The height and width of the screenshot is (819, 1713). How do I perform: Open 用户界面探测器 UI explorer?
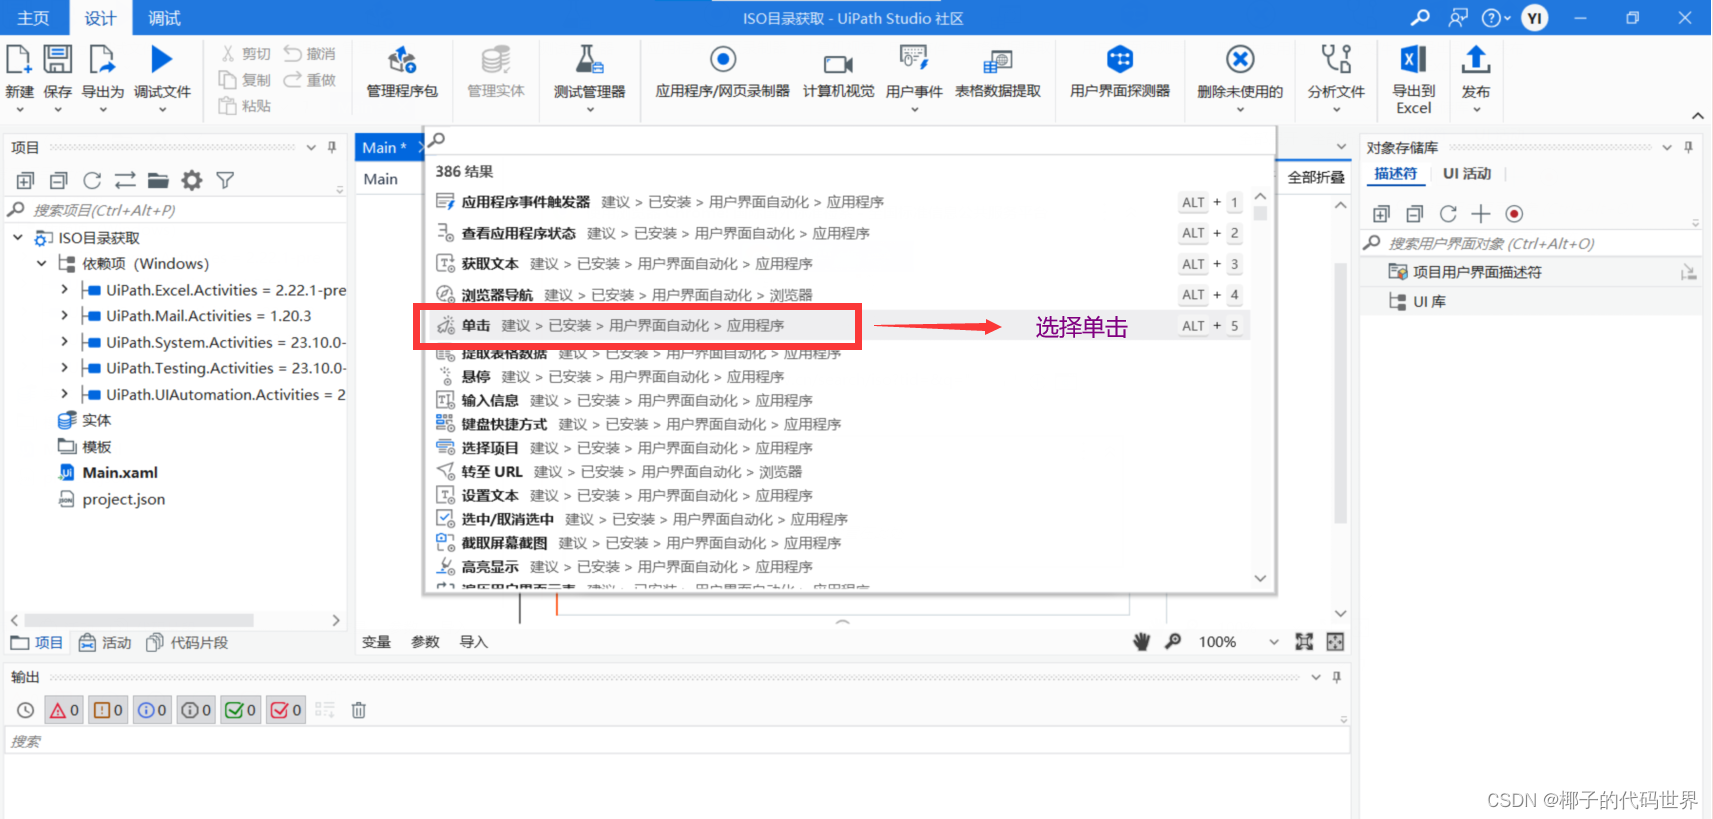point(1120,60)
